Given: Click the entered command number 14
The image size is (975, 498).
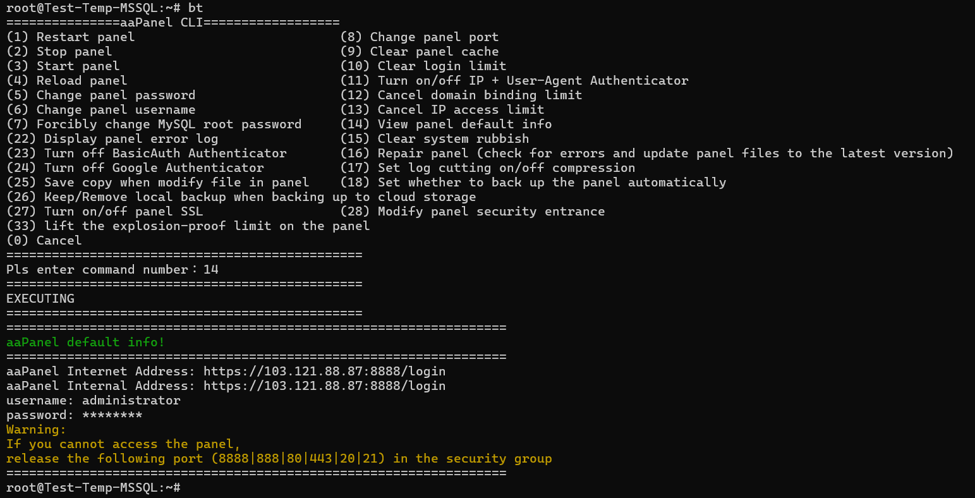Looking at the screenshot, I should point(211,269).
